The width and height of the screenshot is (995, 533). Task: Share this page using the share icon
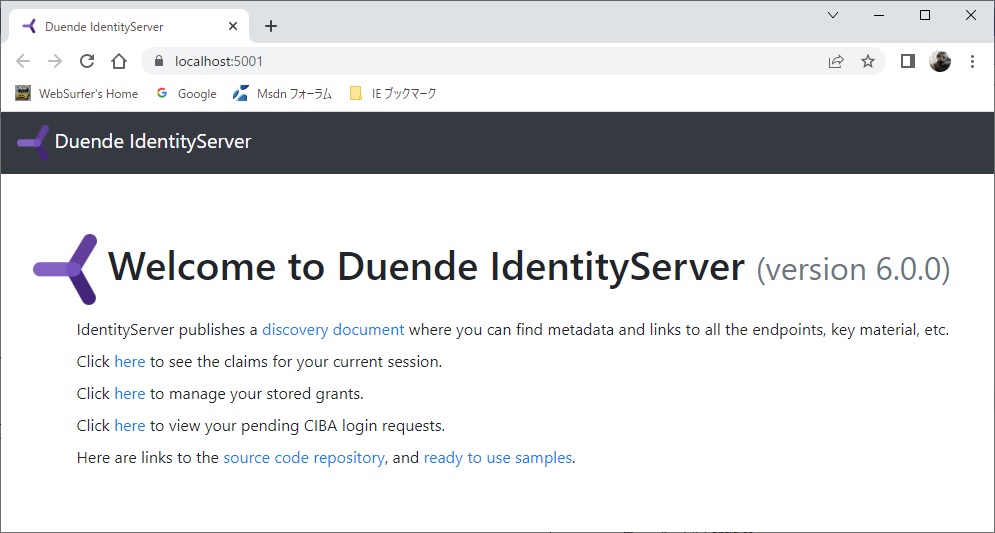coord(836,62)
